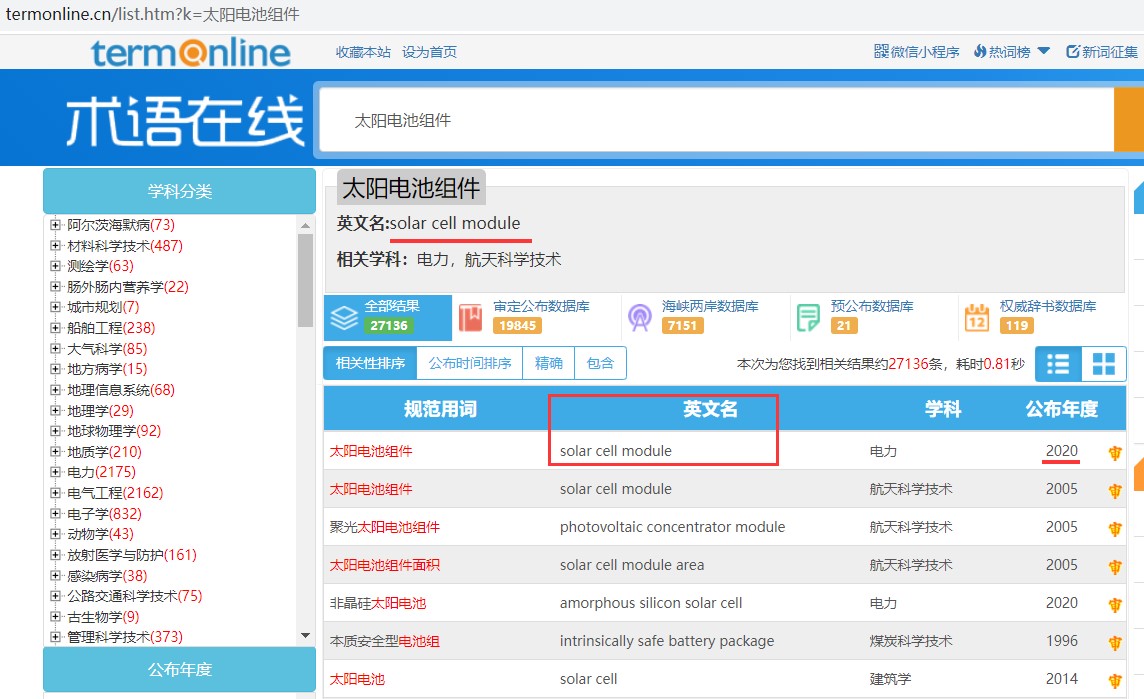The width and height of the screenshot is (1144, 699).
Task: Open the 聚光太阳电池组件 term link
Action: (384, 527)
